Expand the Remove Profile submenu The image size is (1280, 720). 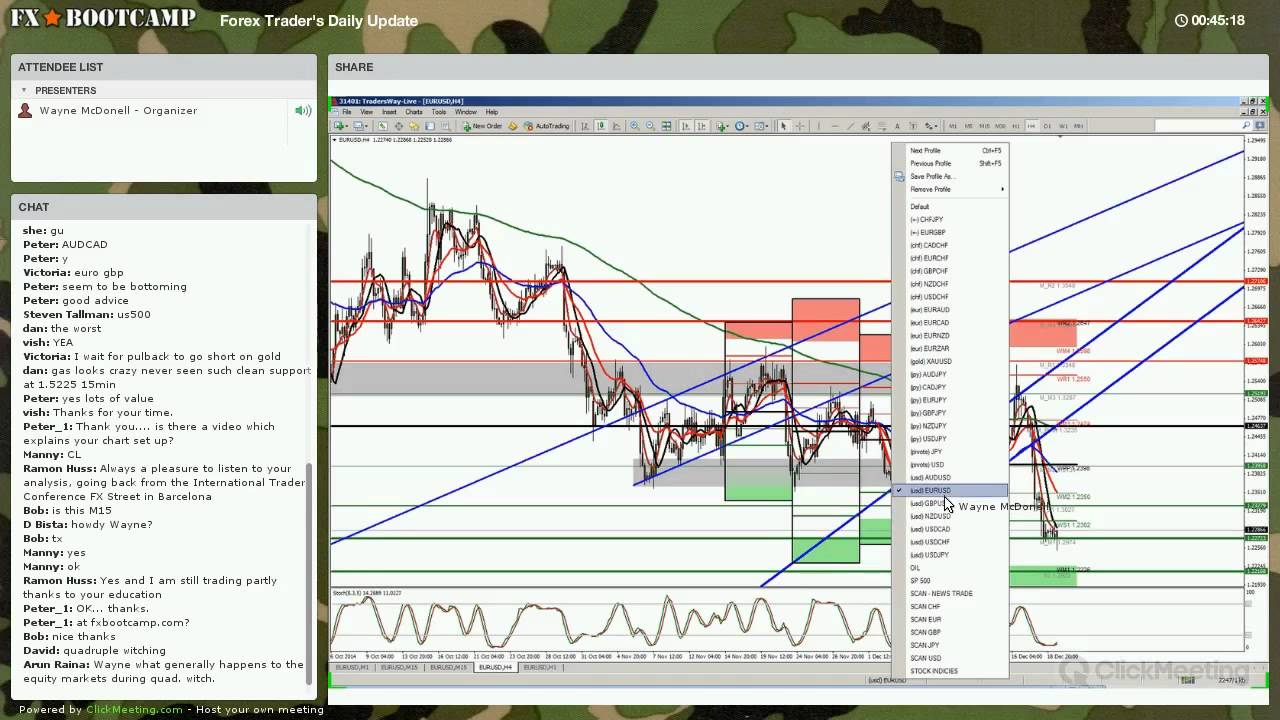pos(950,189)
